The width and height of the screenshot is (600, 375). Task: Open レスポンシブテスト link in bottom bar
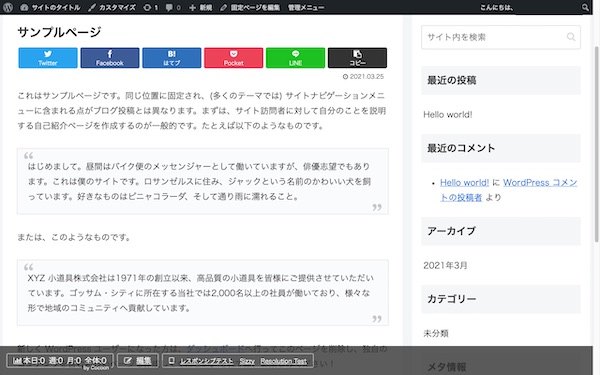tap(206, 361)
